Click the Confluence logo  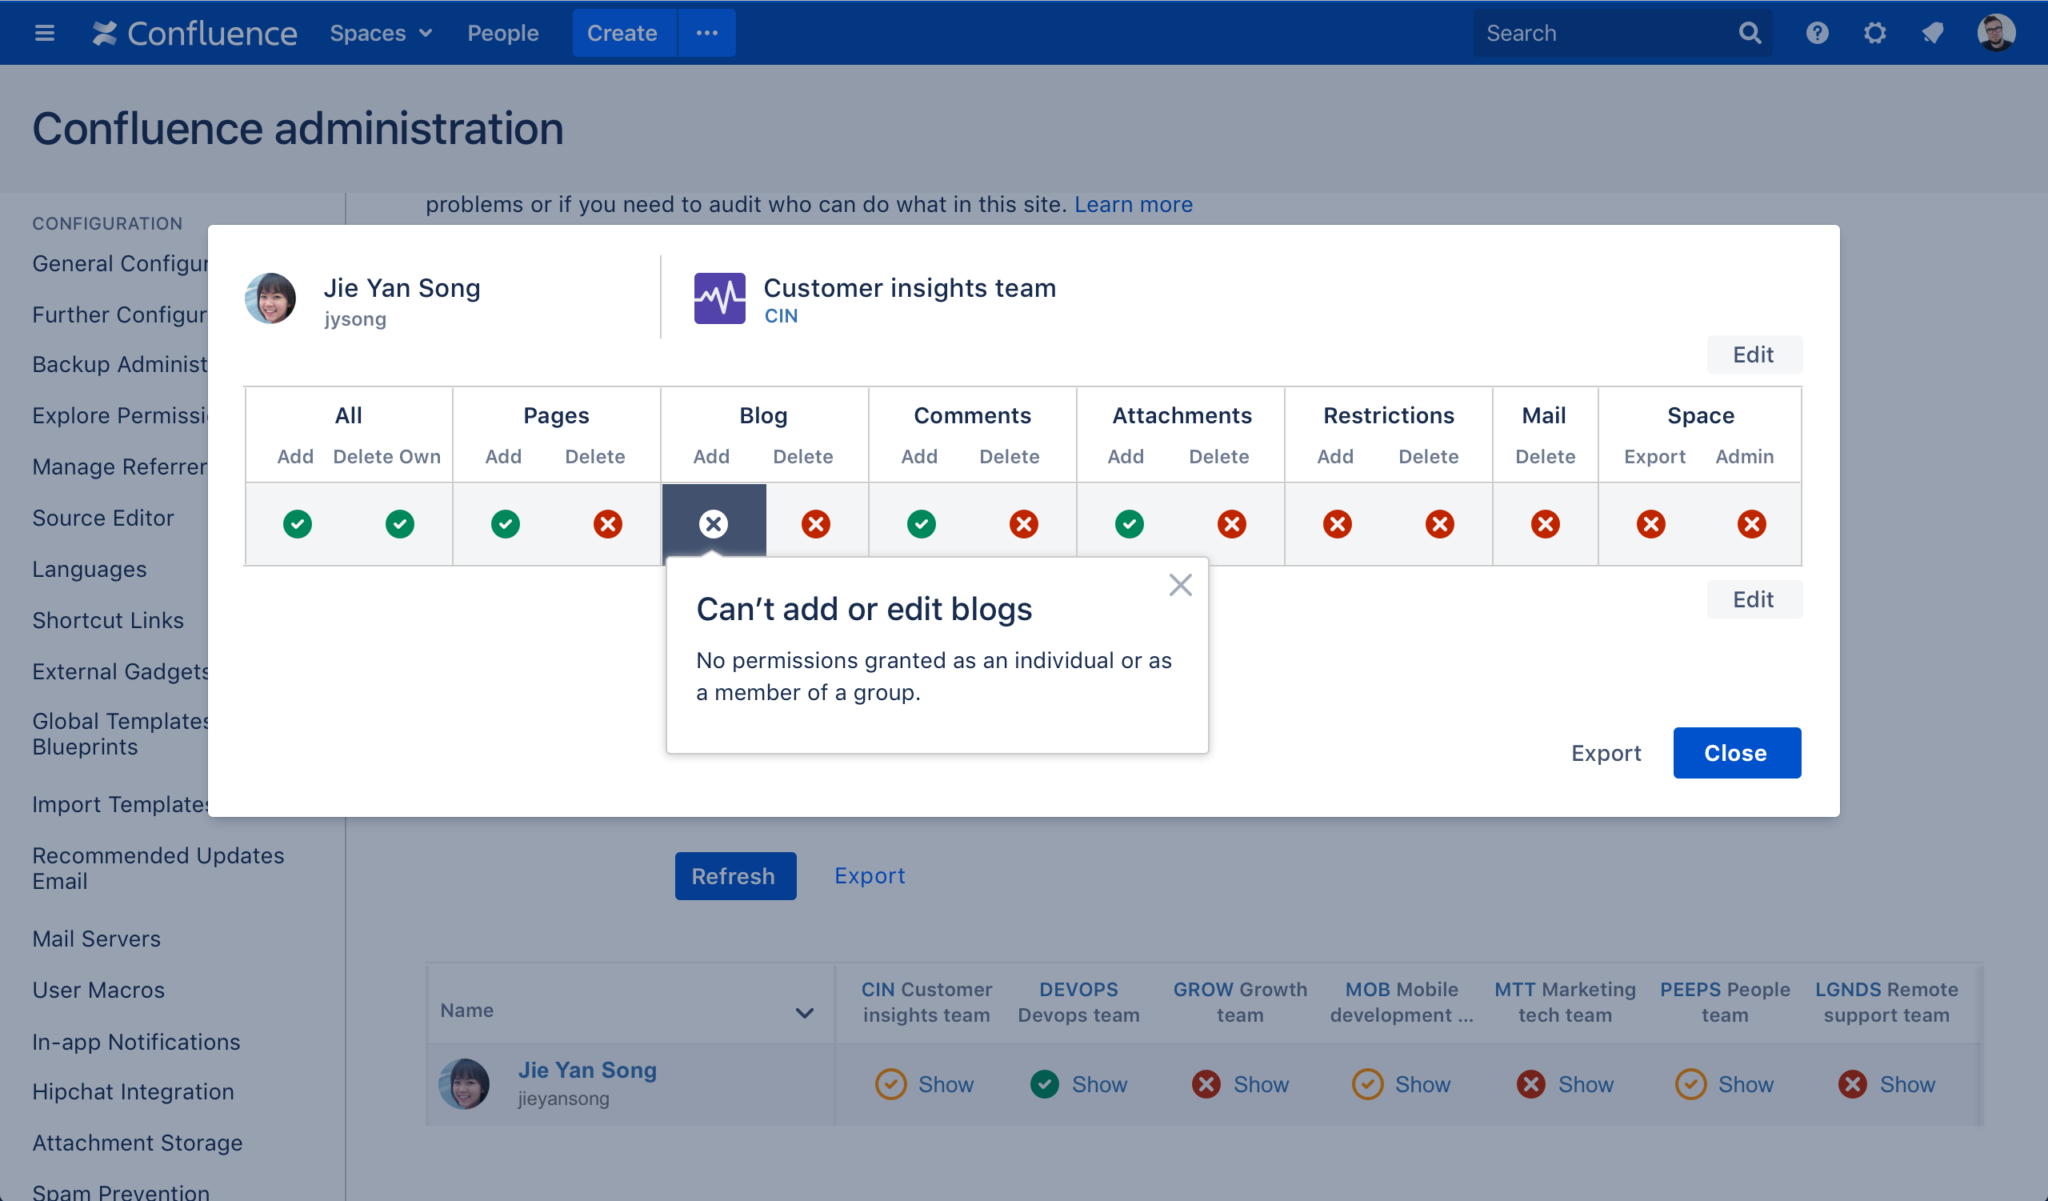tap(195, 33)
